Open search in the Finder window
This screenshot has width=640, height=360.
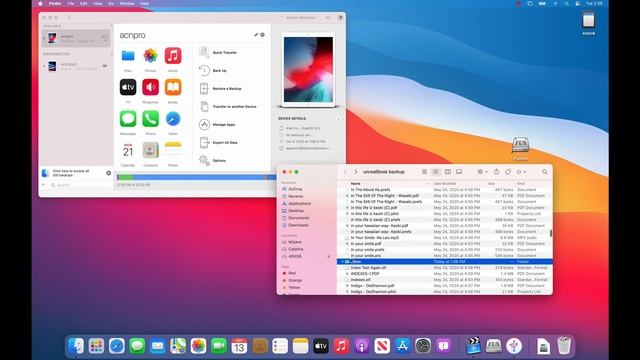coord(544,172)
